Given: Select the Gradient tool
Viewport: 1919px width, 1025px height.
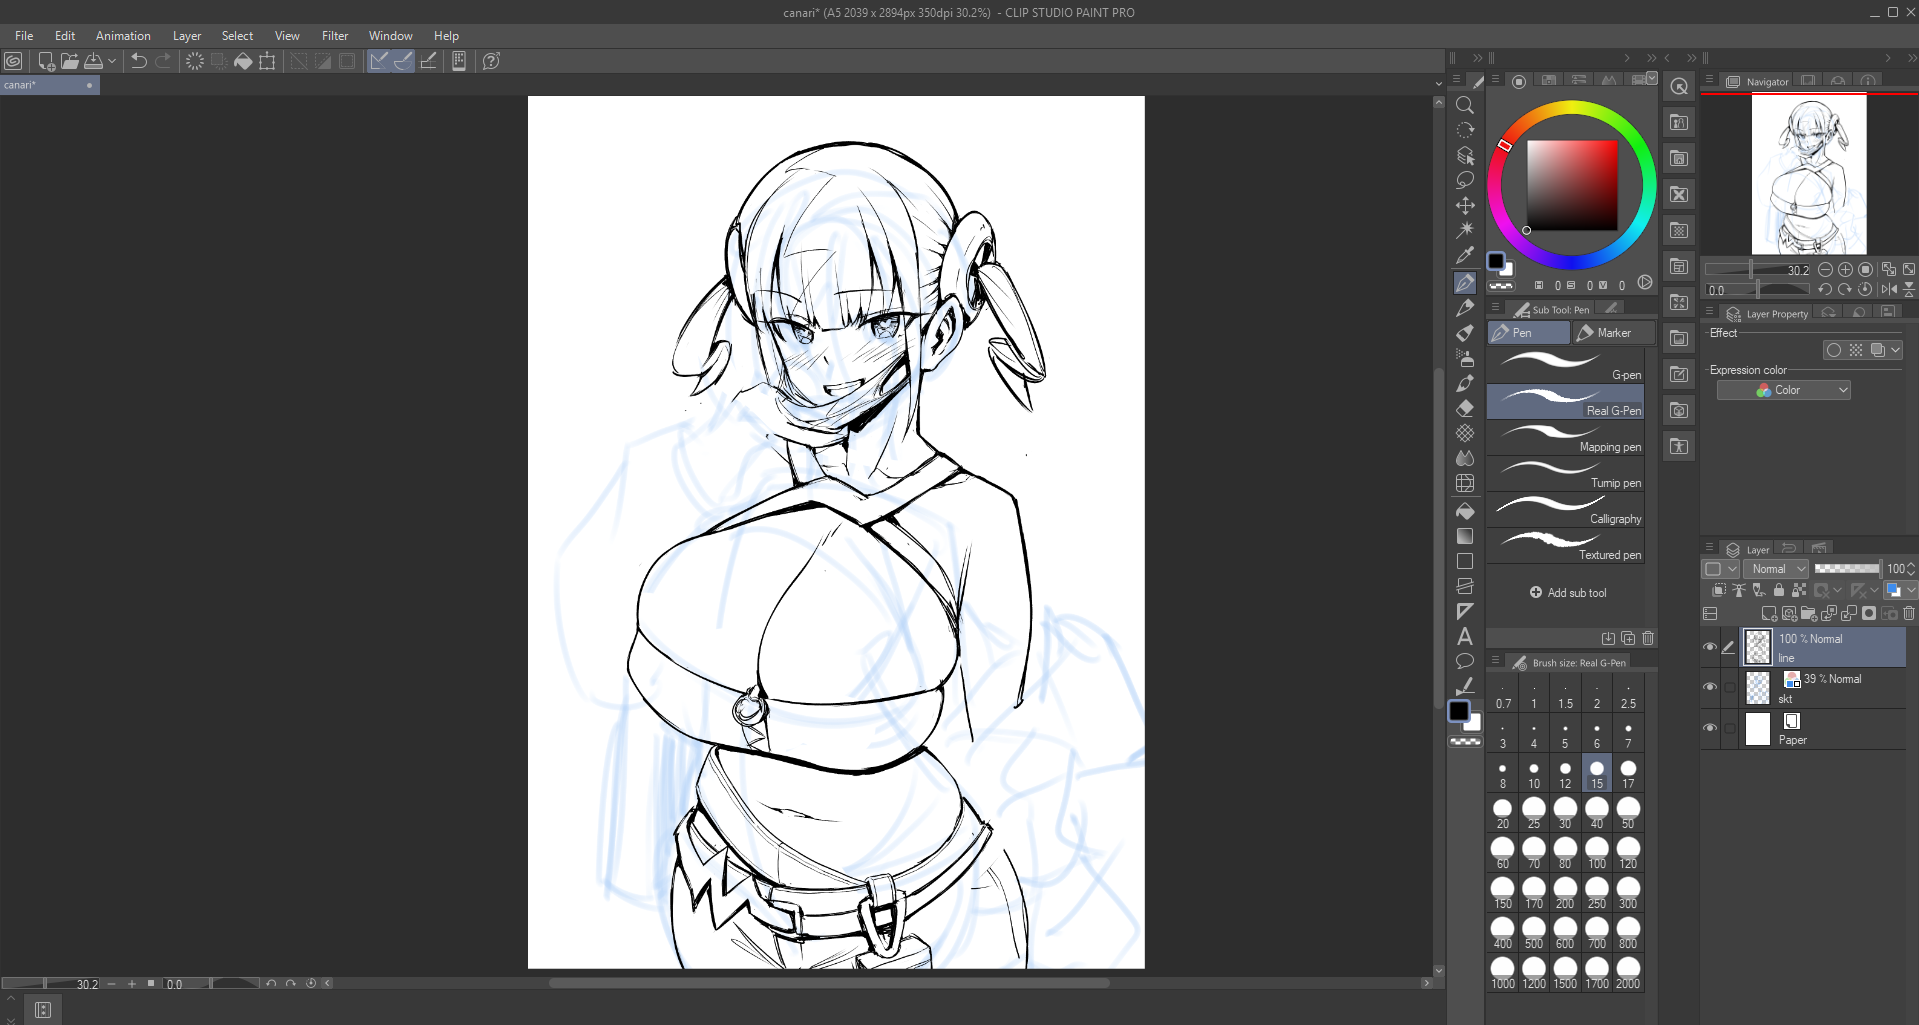Looking at the screenshot, I should [1465, 536].
